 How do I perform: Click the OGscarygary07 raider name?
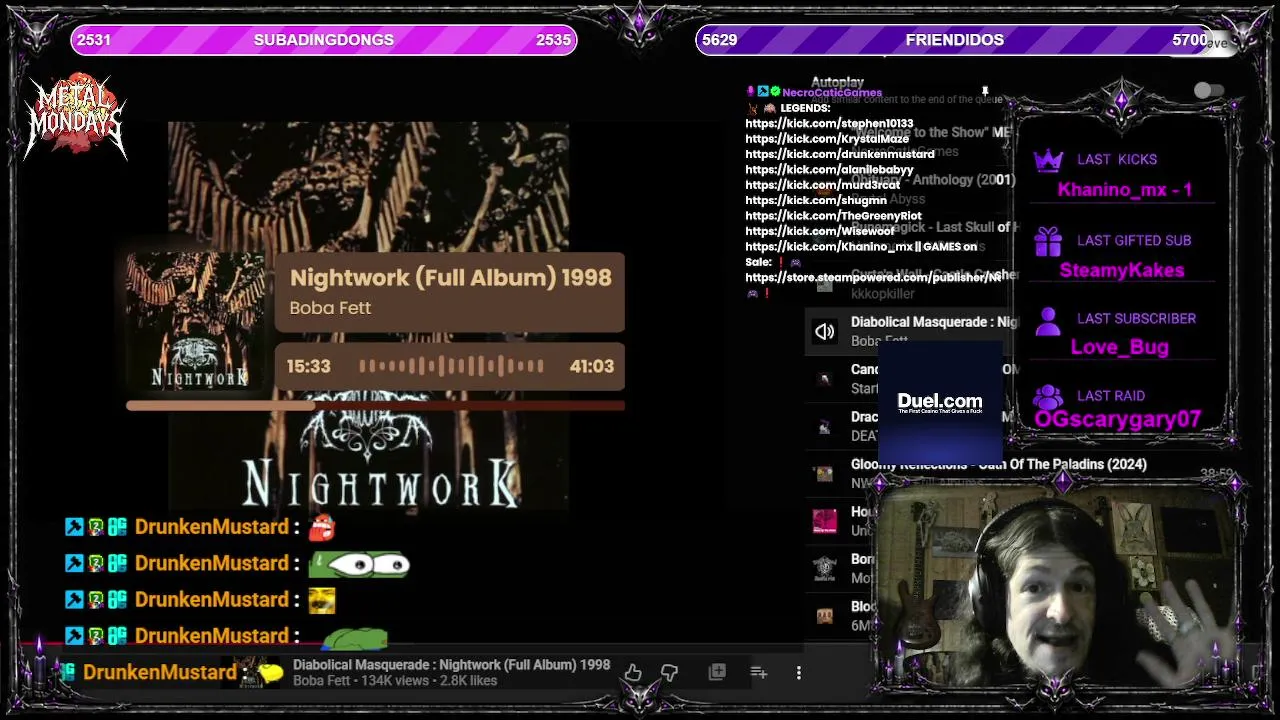pos(1118,420)
